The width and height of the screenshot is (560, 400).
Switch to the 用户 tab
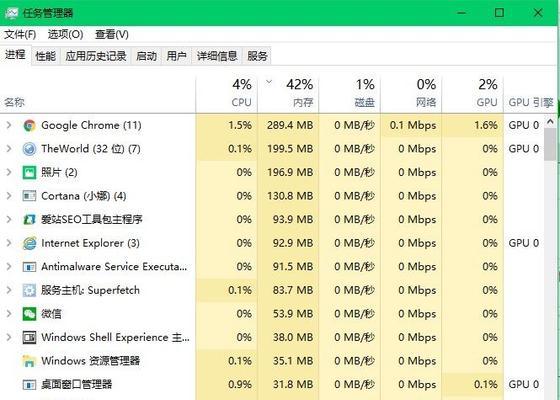(x=176, y=56)
